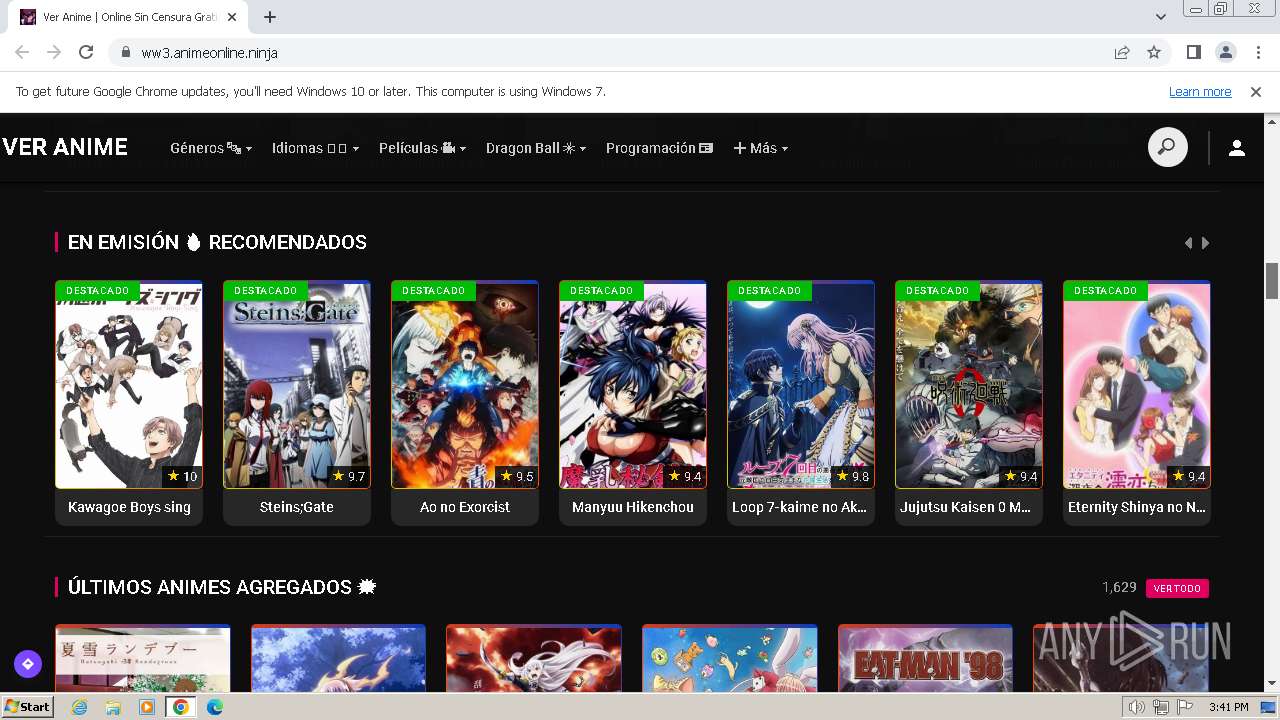Click the VER TODO button

point(1177,588)
